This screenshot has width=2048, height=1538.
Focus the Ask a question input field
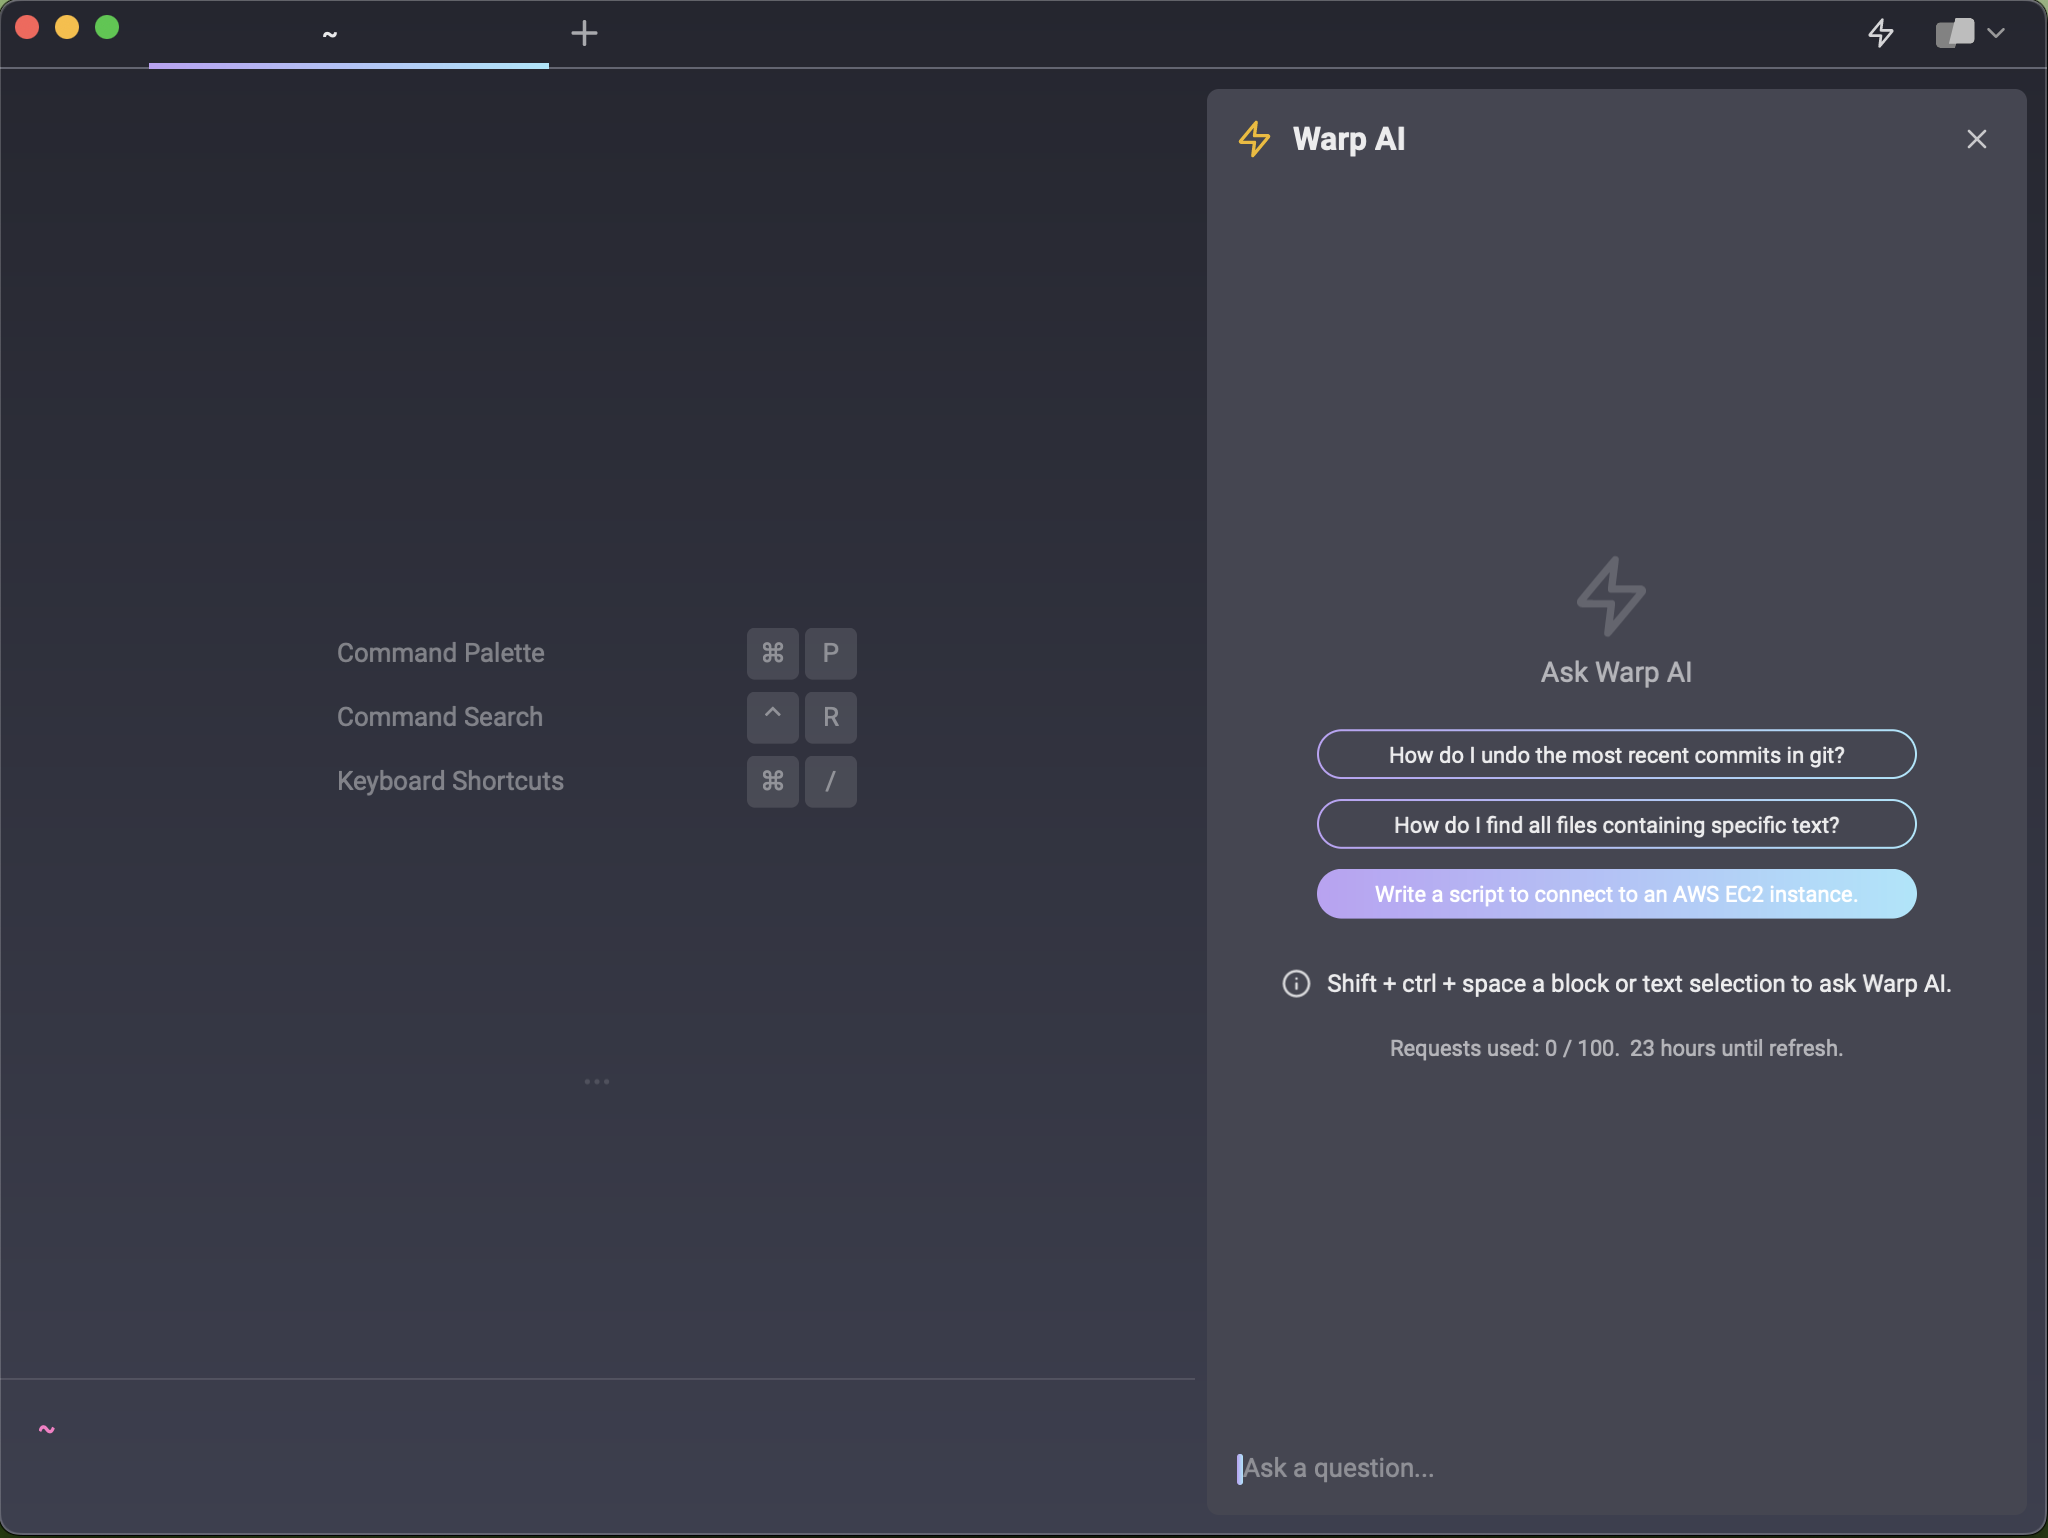[1616, 1468]
